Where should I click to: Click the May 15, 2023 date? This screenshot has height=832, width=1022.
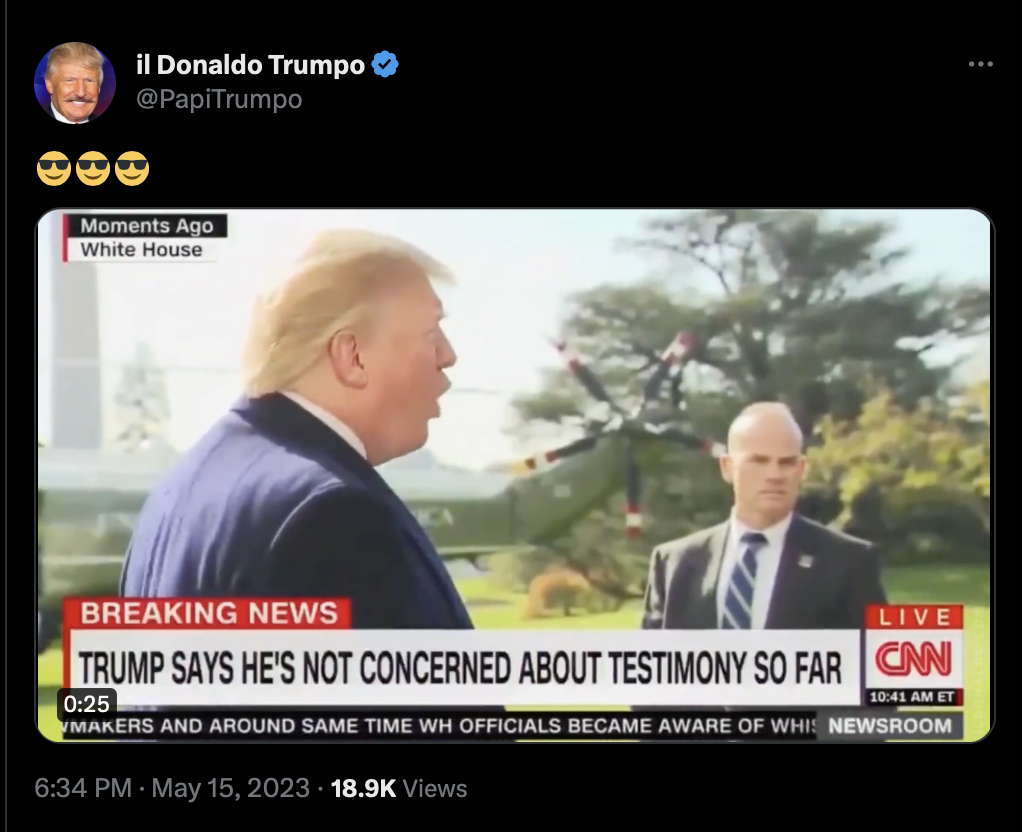coord(231,788)
